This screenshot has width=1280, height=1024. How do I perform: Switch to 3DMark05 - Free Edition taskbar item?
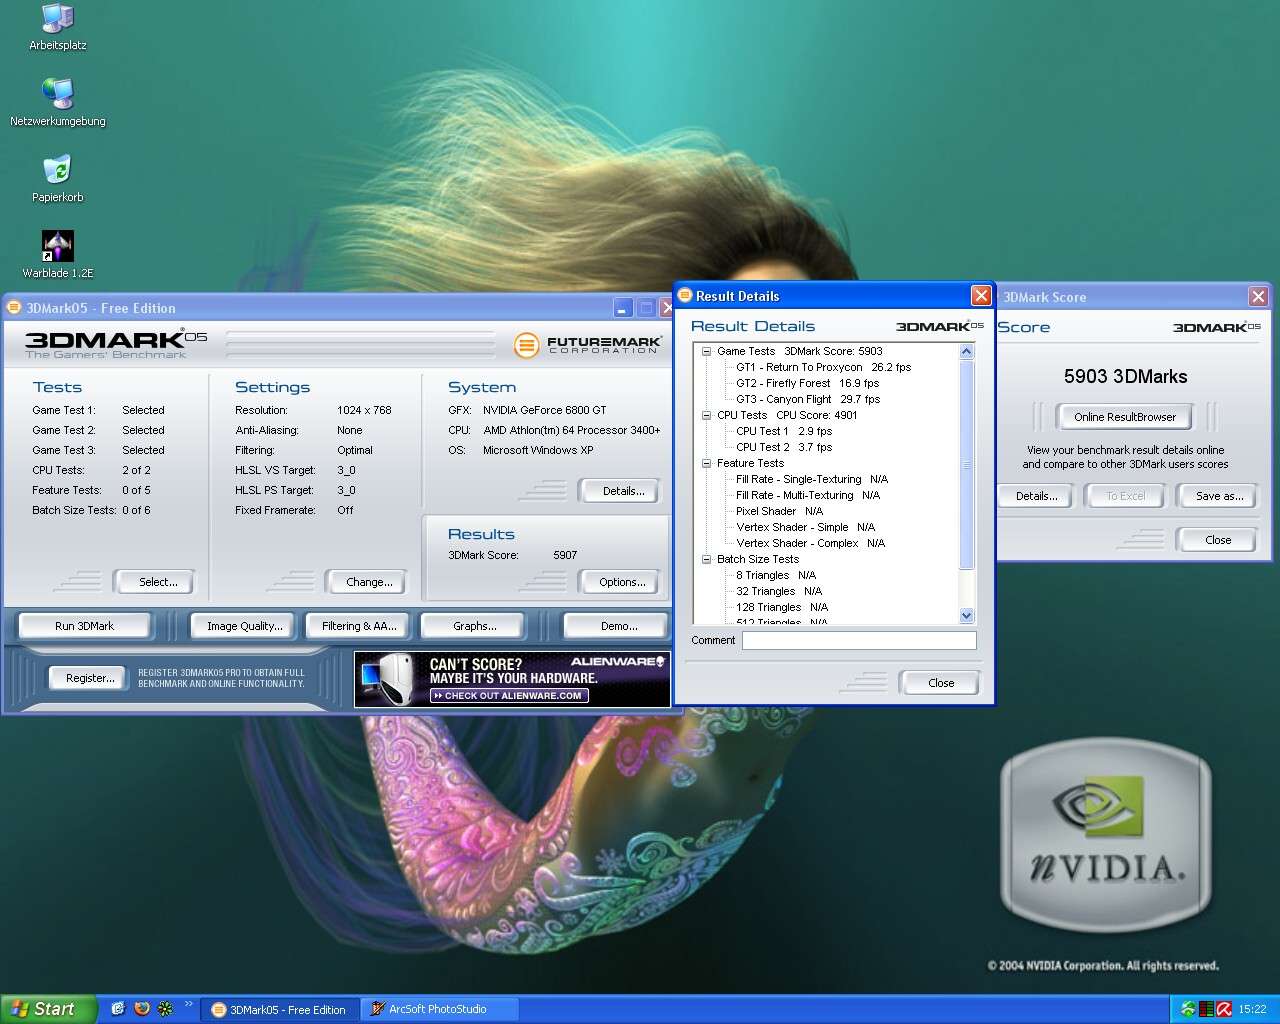tap(279, 1009)
